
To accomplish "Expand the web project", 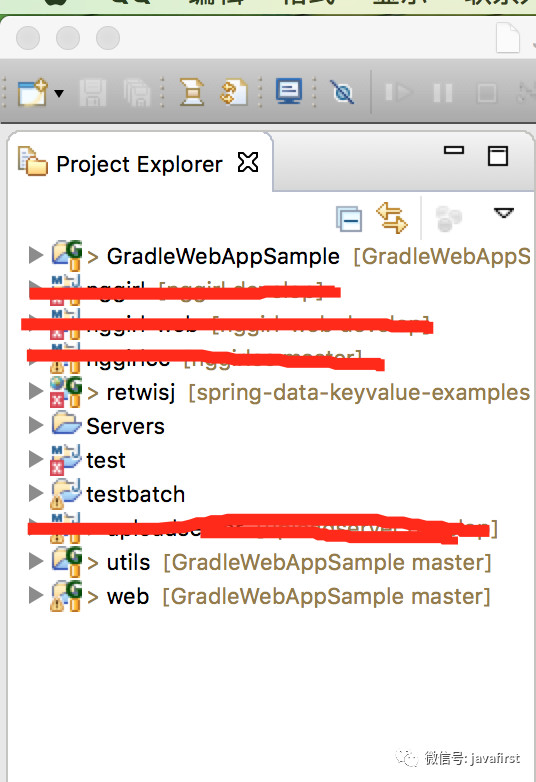I will pyautogui.click(x=35, y=595).
